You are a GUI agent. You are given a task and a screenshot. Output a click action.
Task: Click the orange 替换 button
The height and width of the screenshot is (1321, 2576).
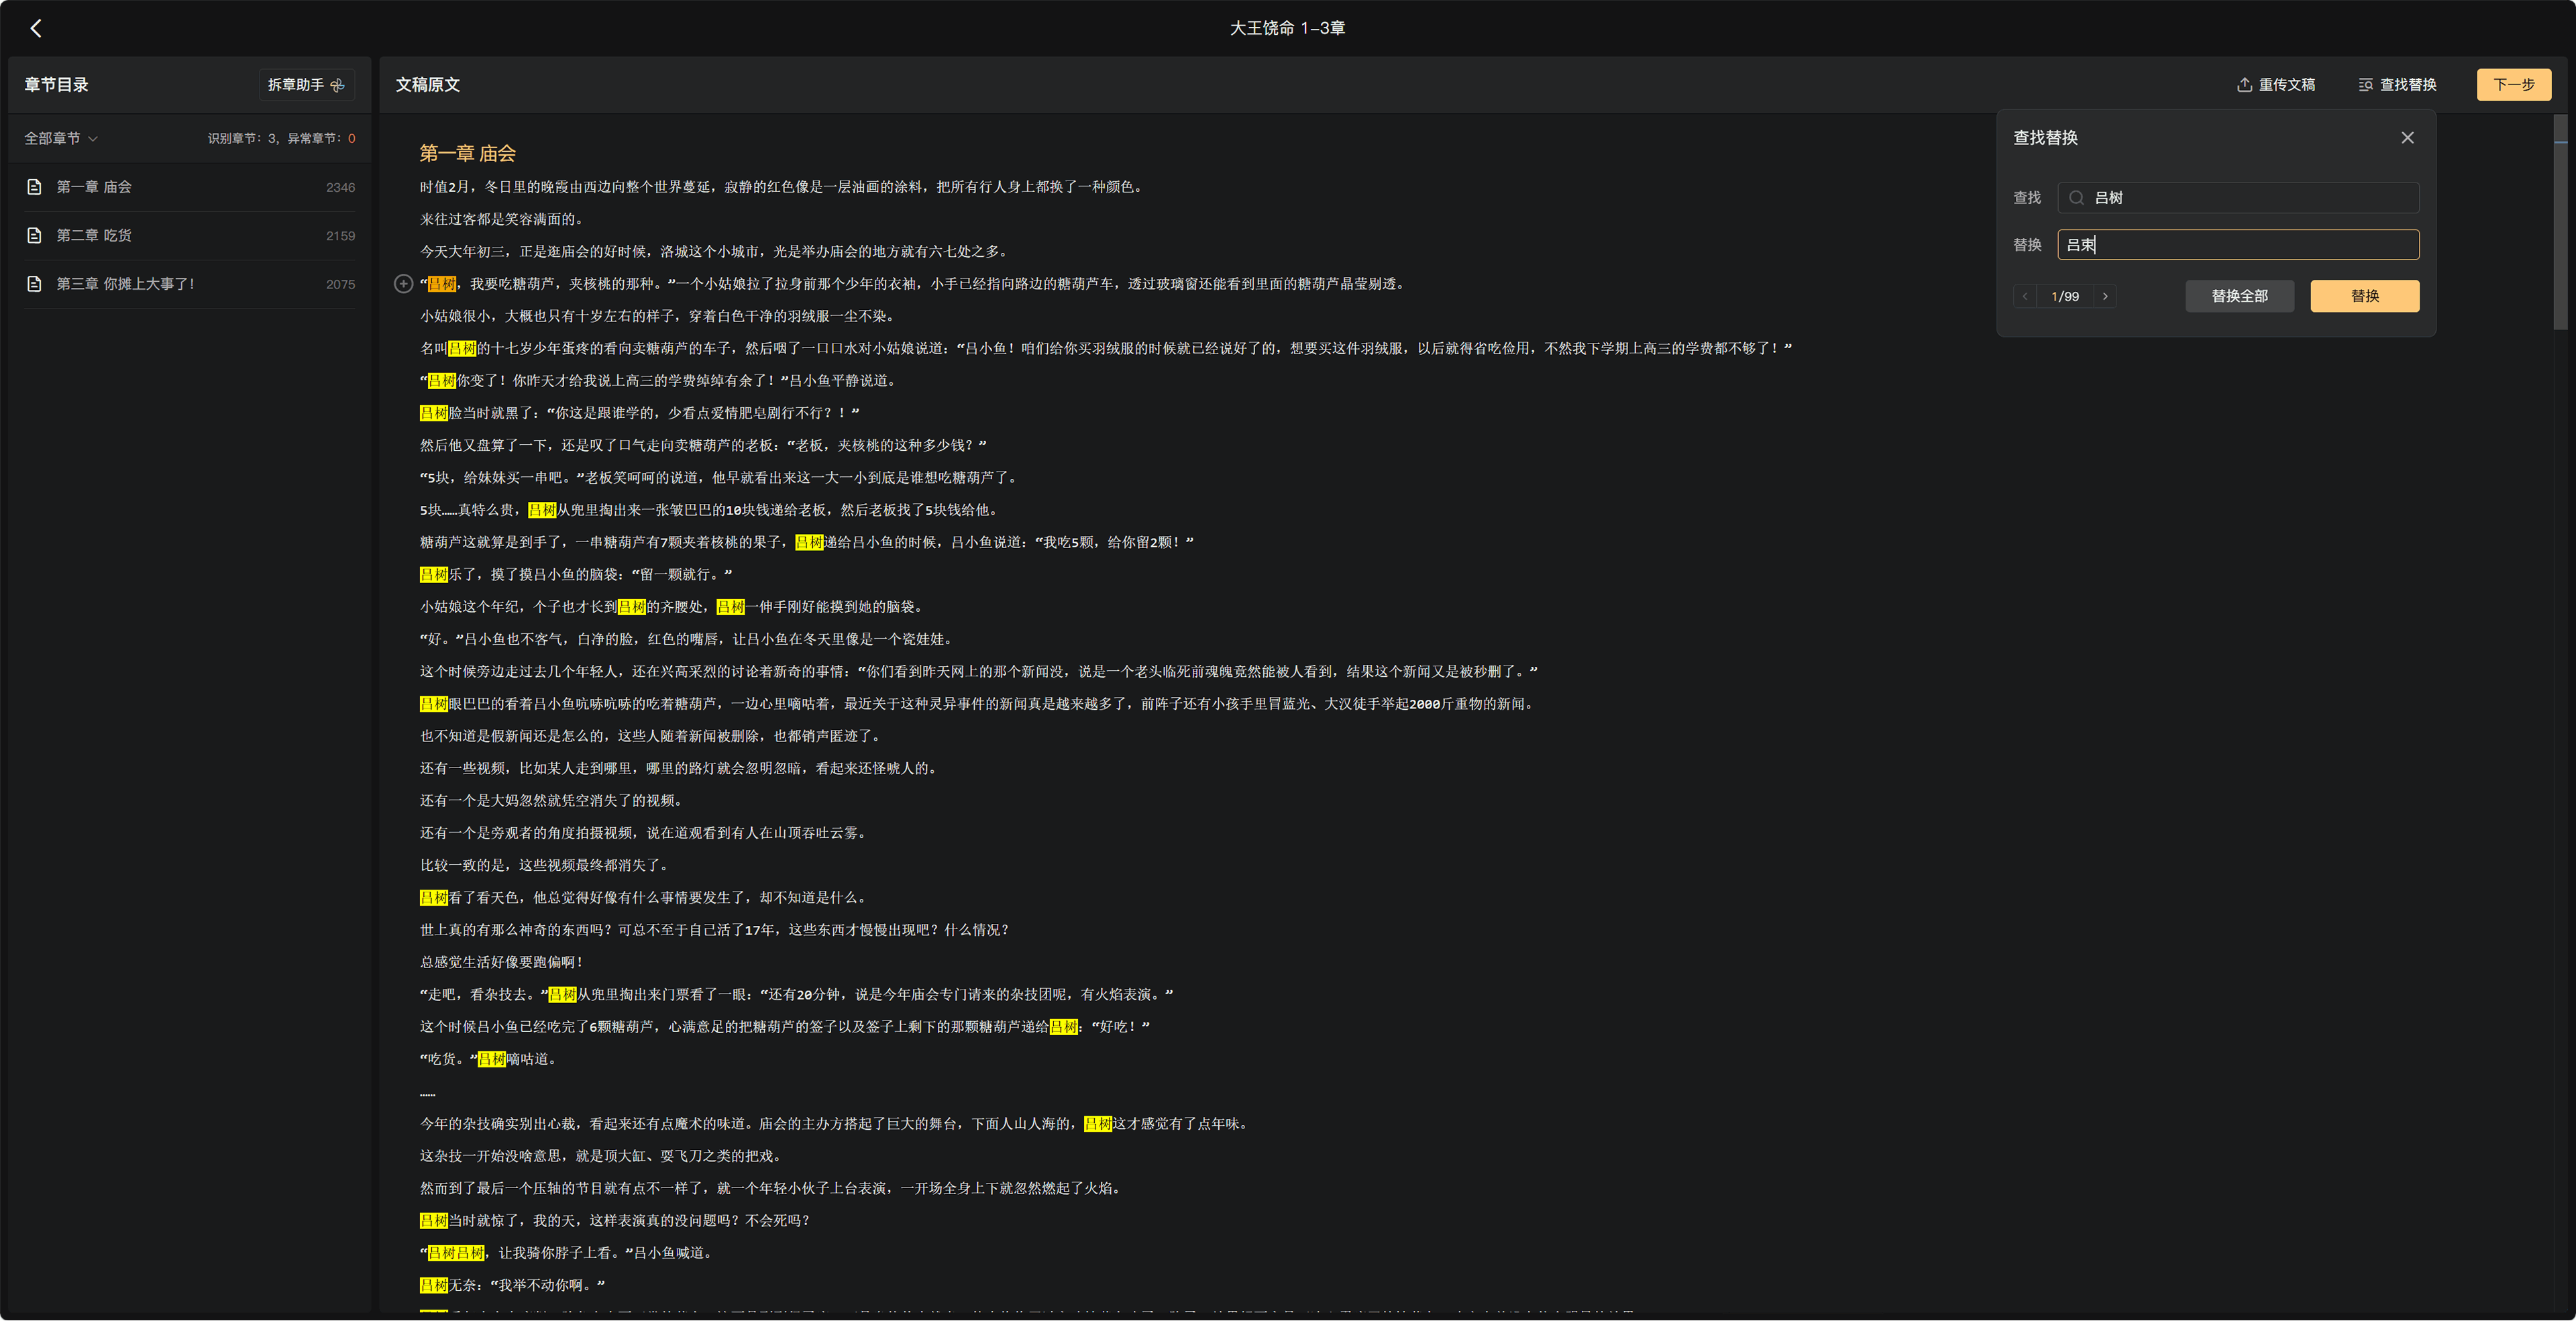click(x=2364, y=296)
